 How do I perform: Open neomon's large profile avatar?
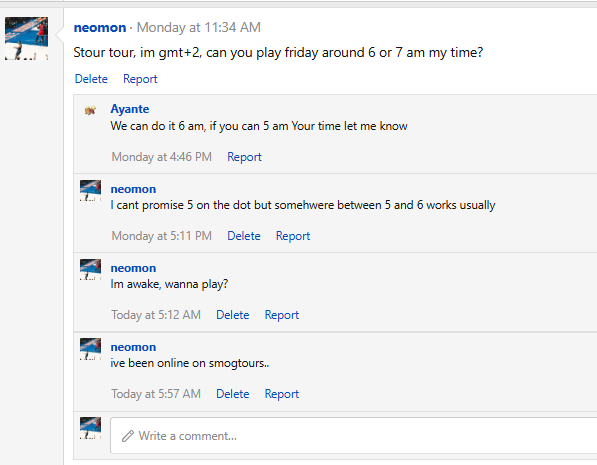coord(26,38)
